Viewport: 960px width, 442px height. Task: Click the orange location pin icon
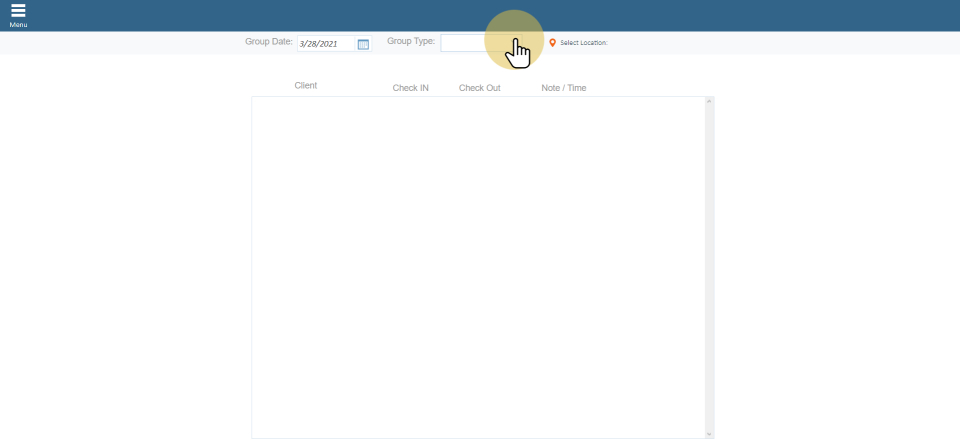click(552, 43)
